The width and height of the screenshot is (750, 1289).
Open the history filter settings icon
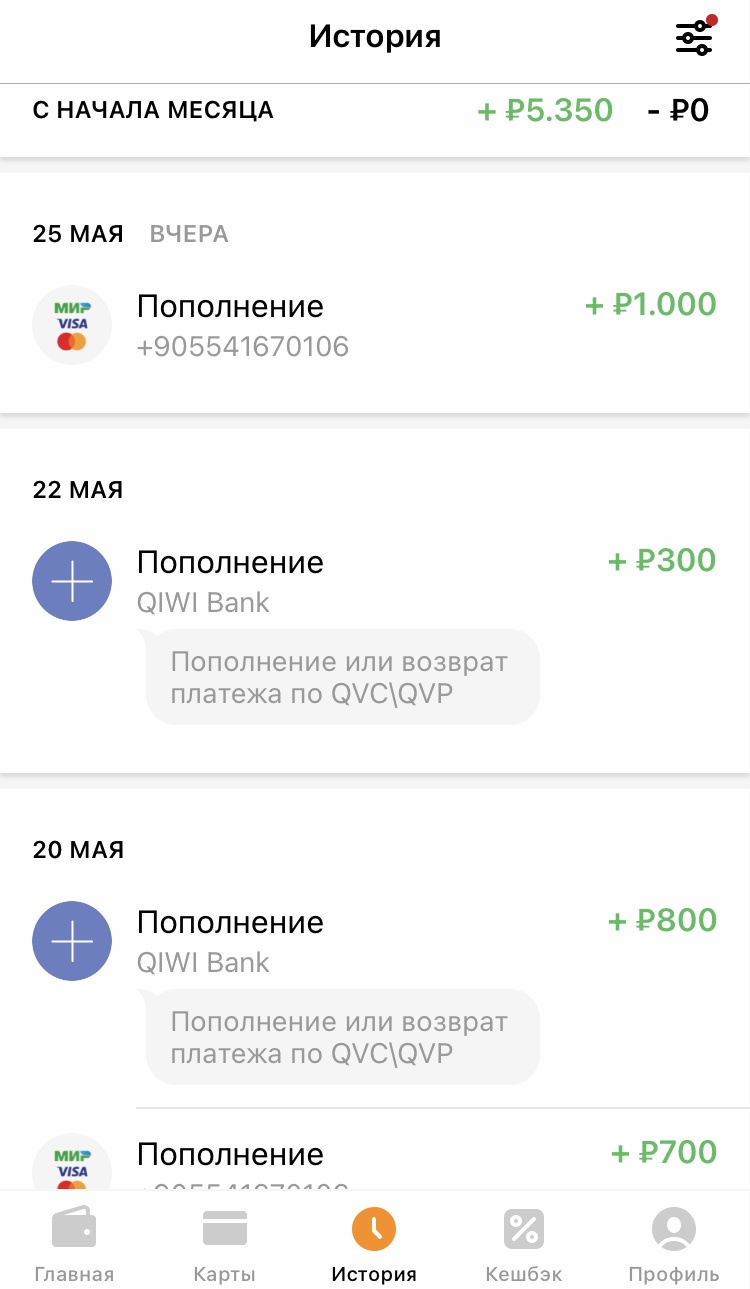(694, 38)
